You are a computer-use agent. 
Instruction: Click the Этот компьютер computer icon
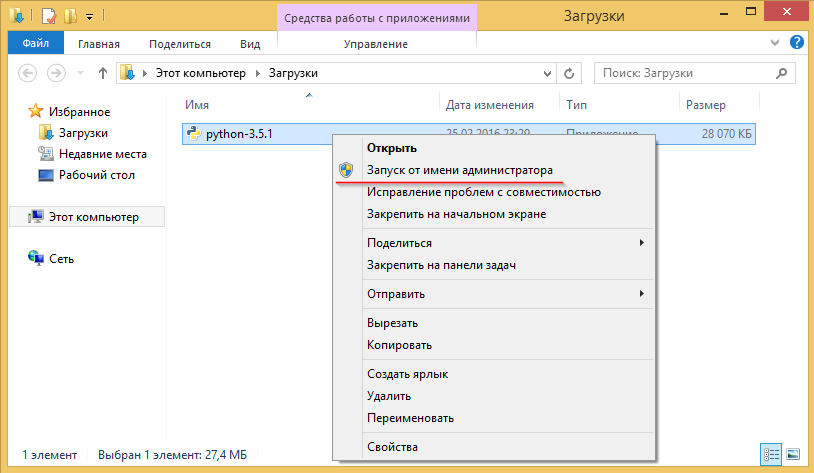point(36,217)
